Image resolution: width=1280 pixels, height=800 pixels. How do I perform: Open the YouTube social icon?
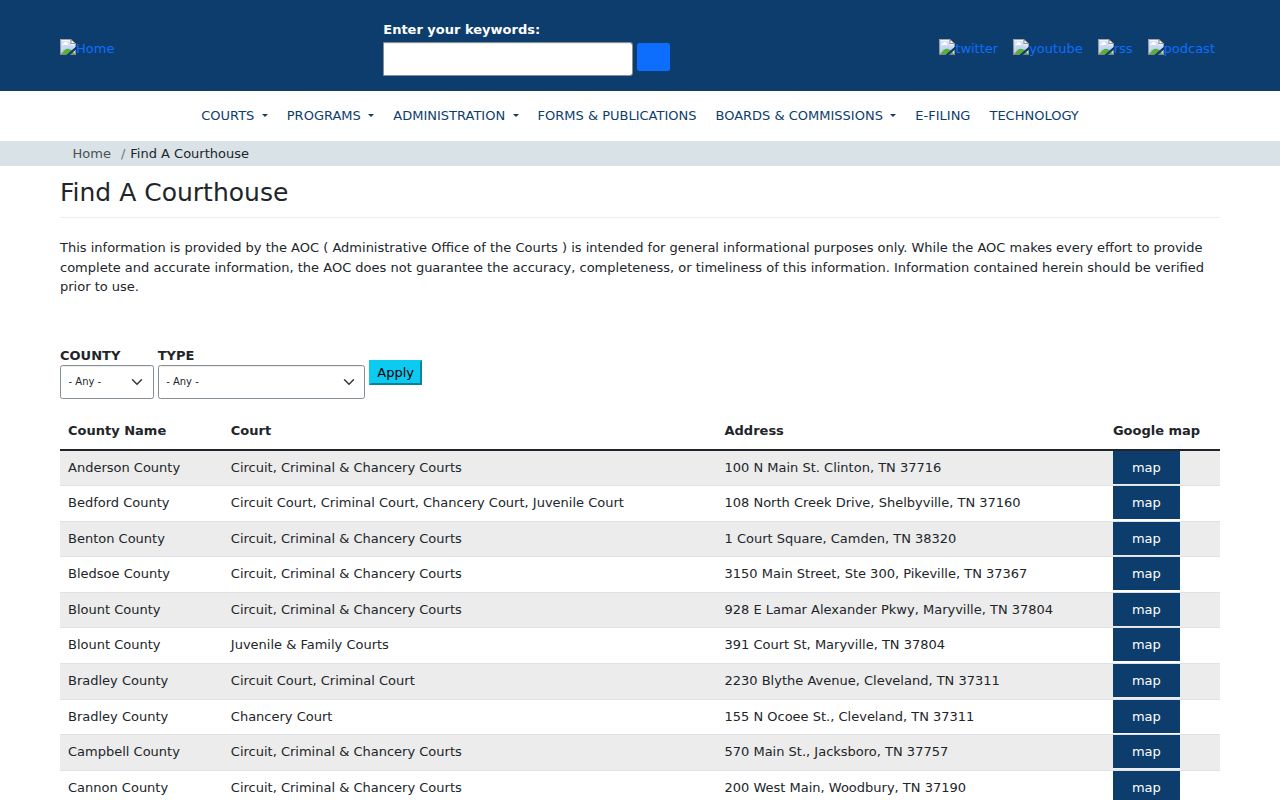point(1047,48)
